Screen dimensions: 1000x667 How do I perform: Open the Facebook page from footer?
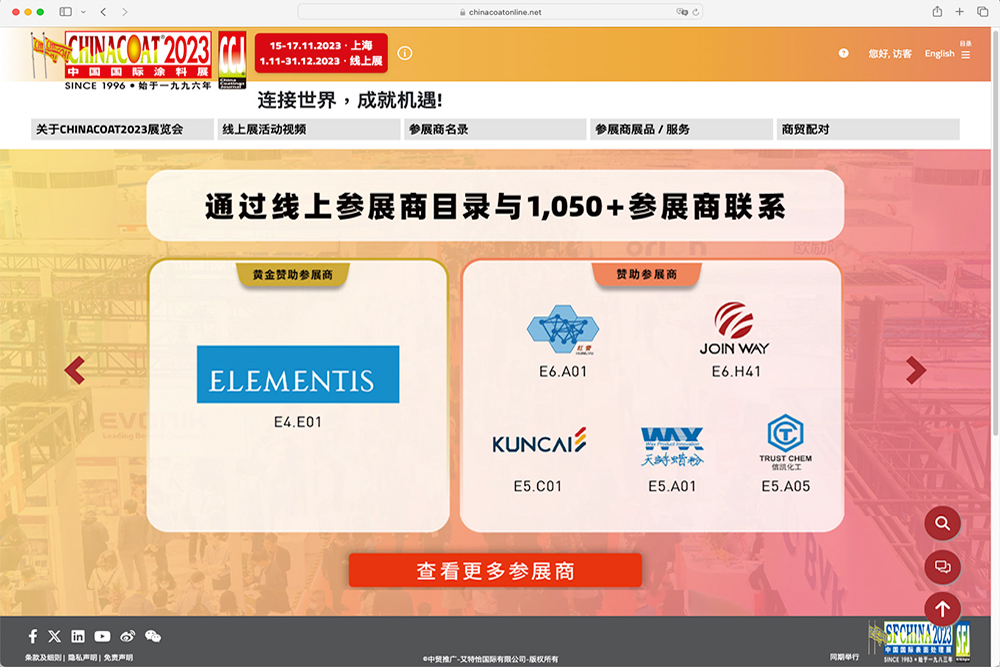click(x=33, y=636)
